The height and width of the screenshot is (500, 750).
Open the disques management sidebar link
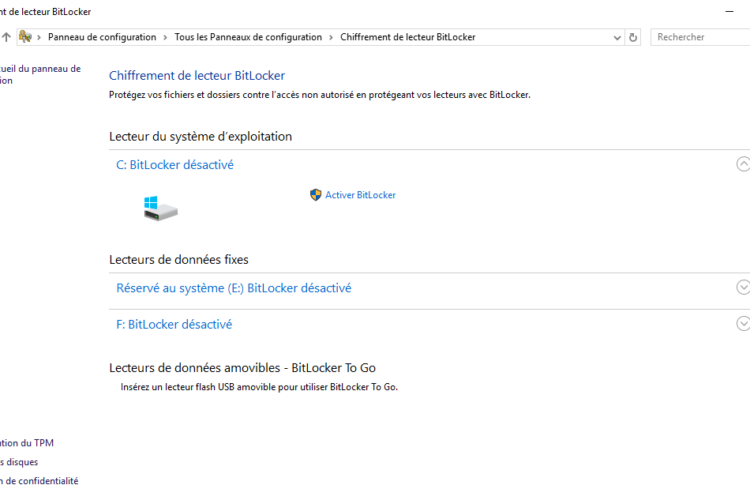(19, 462)
